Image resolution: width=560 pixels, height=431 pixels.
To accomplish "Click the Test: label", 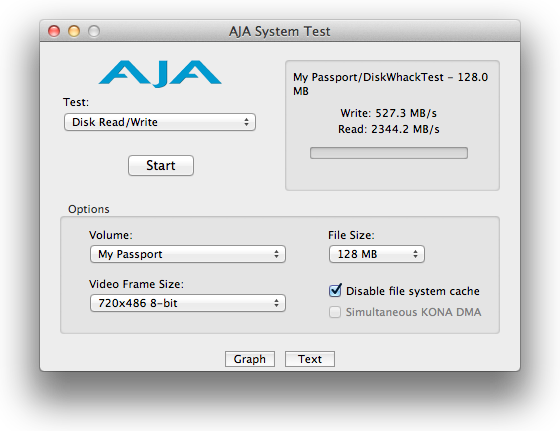I will pos(76,102).
